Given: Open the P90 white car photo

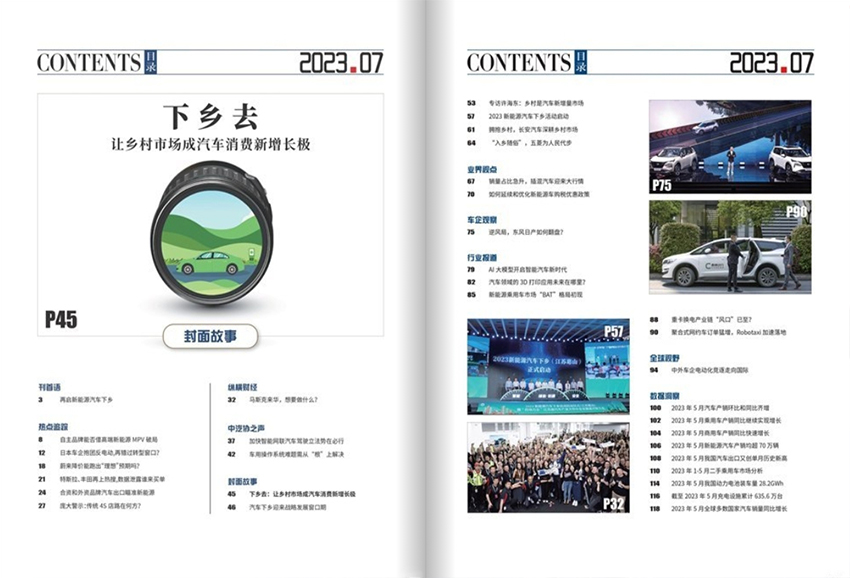Looking at the screenshot, I should [x=729, y=246].
